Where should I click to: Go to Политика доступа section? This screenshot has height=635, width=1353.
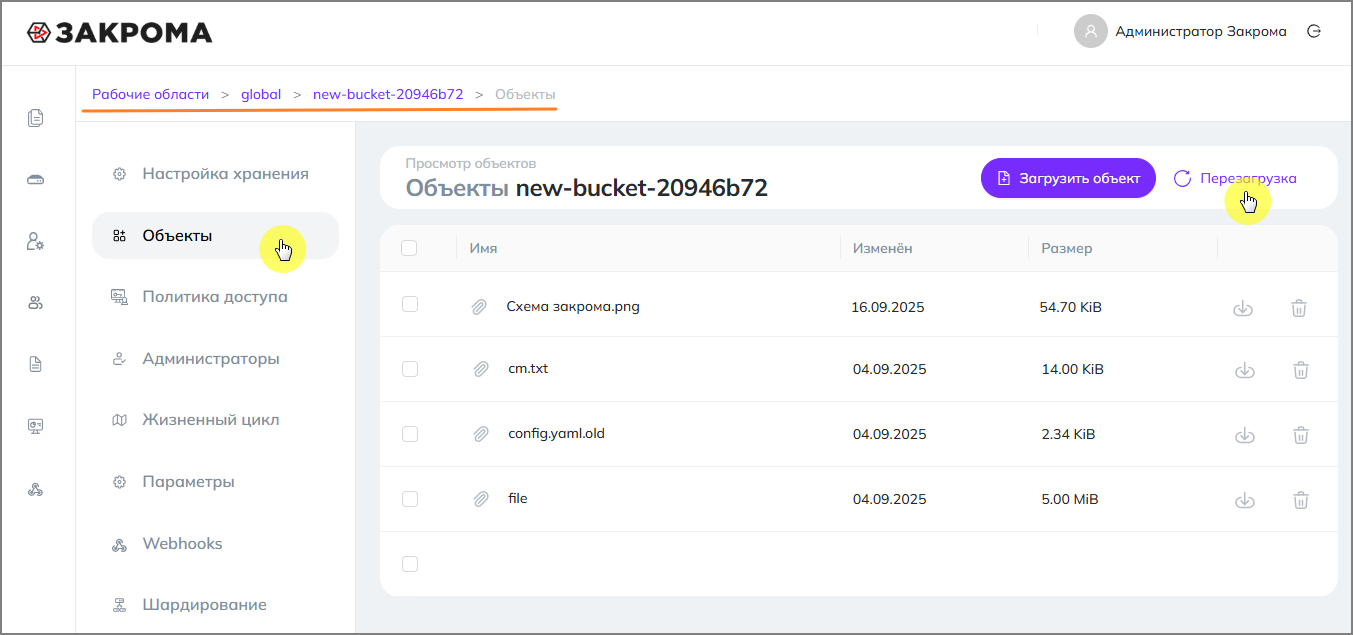[x=214, y=297]
